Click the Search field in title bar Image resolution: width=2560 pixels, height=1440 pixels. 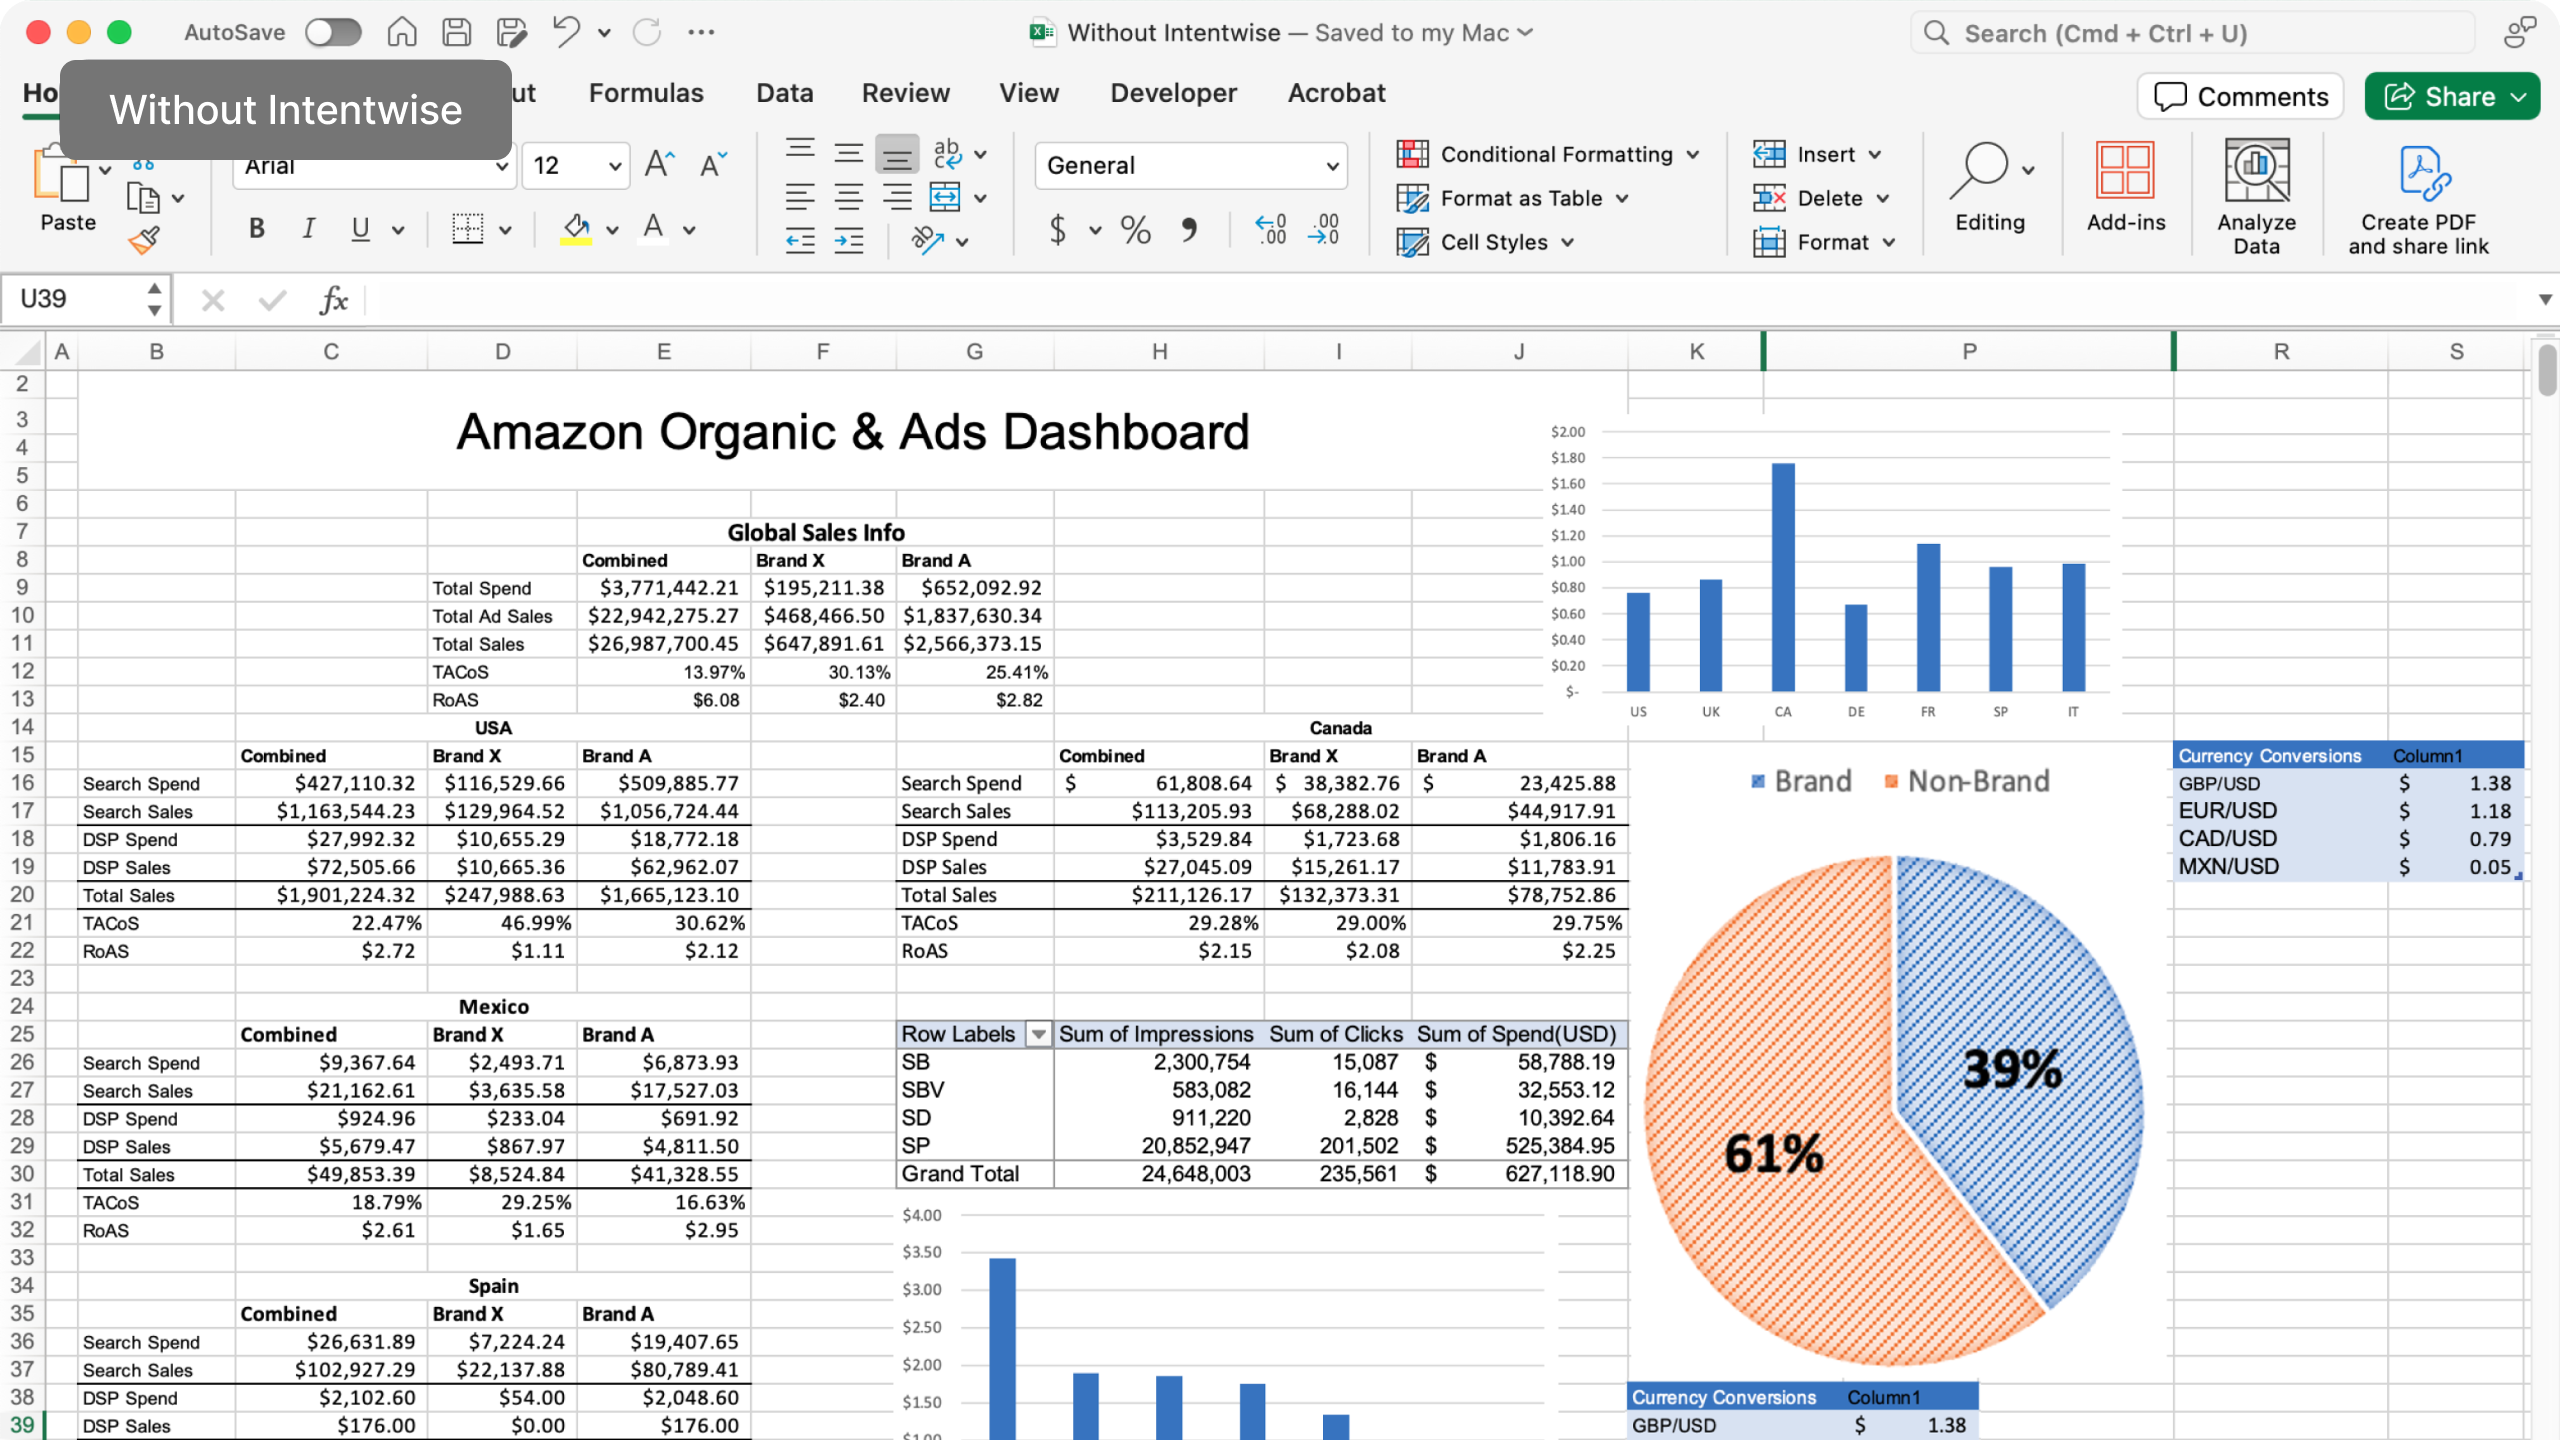pos(2192,33)
